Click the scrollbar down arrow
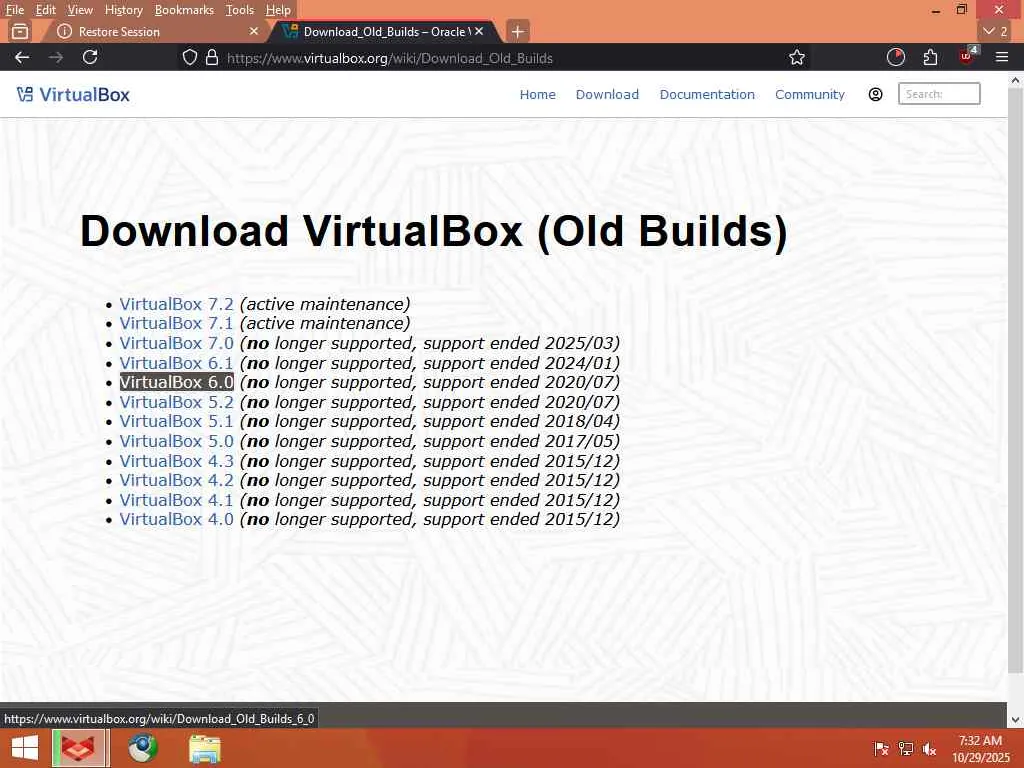1024x768 pixels. 1015,719
